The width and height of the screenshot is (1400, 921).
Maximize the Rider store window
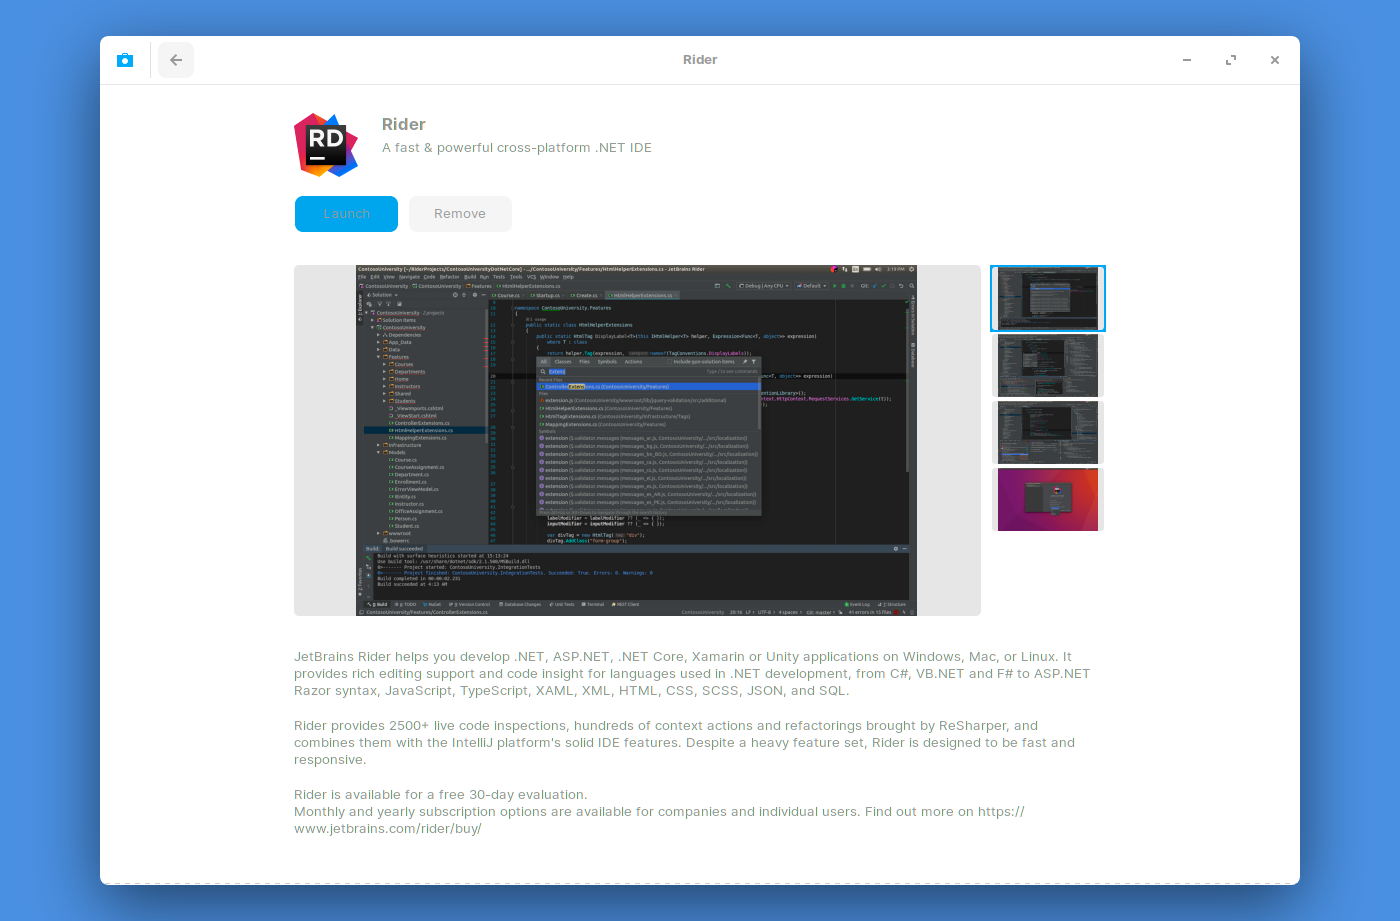(1231, 60)
